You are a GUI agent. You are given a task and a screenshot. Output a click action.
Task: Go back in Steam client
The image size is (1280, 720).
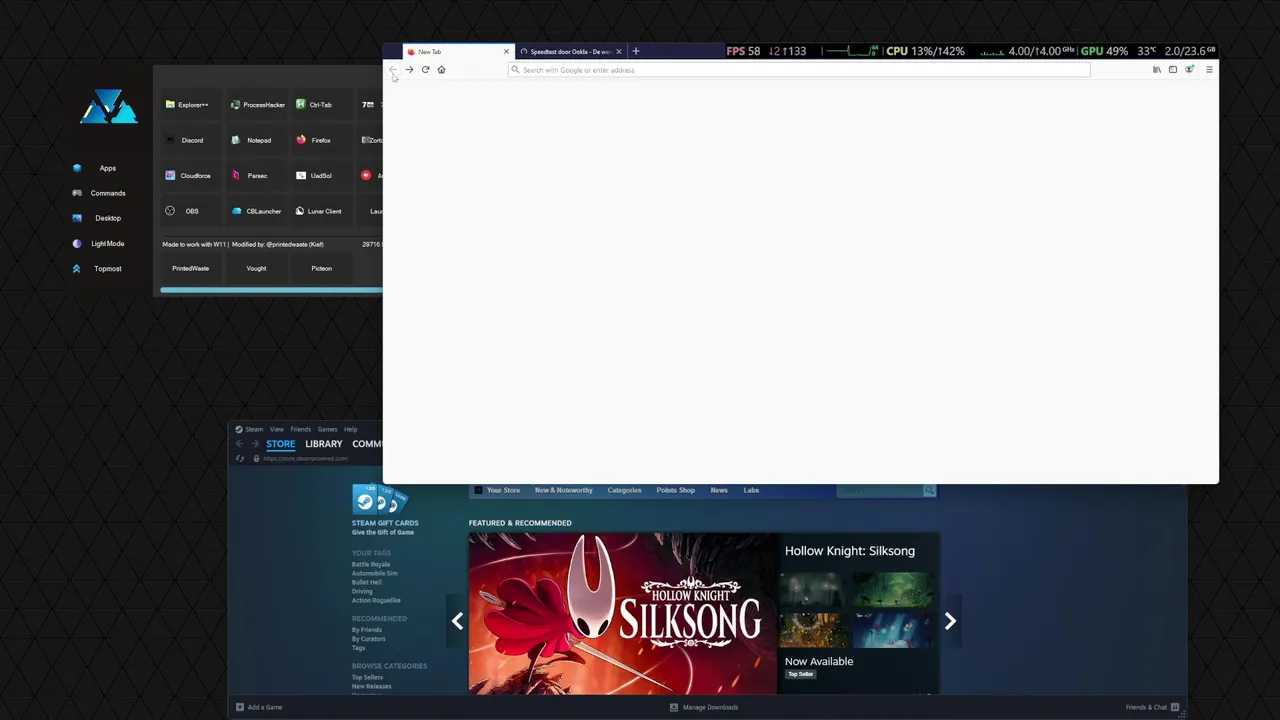point(239,444)
